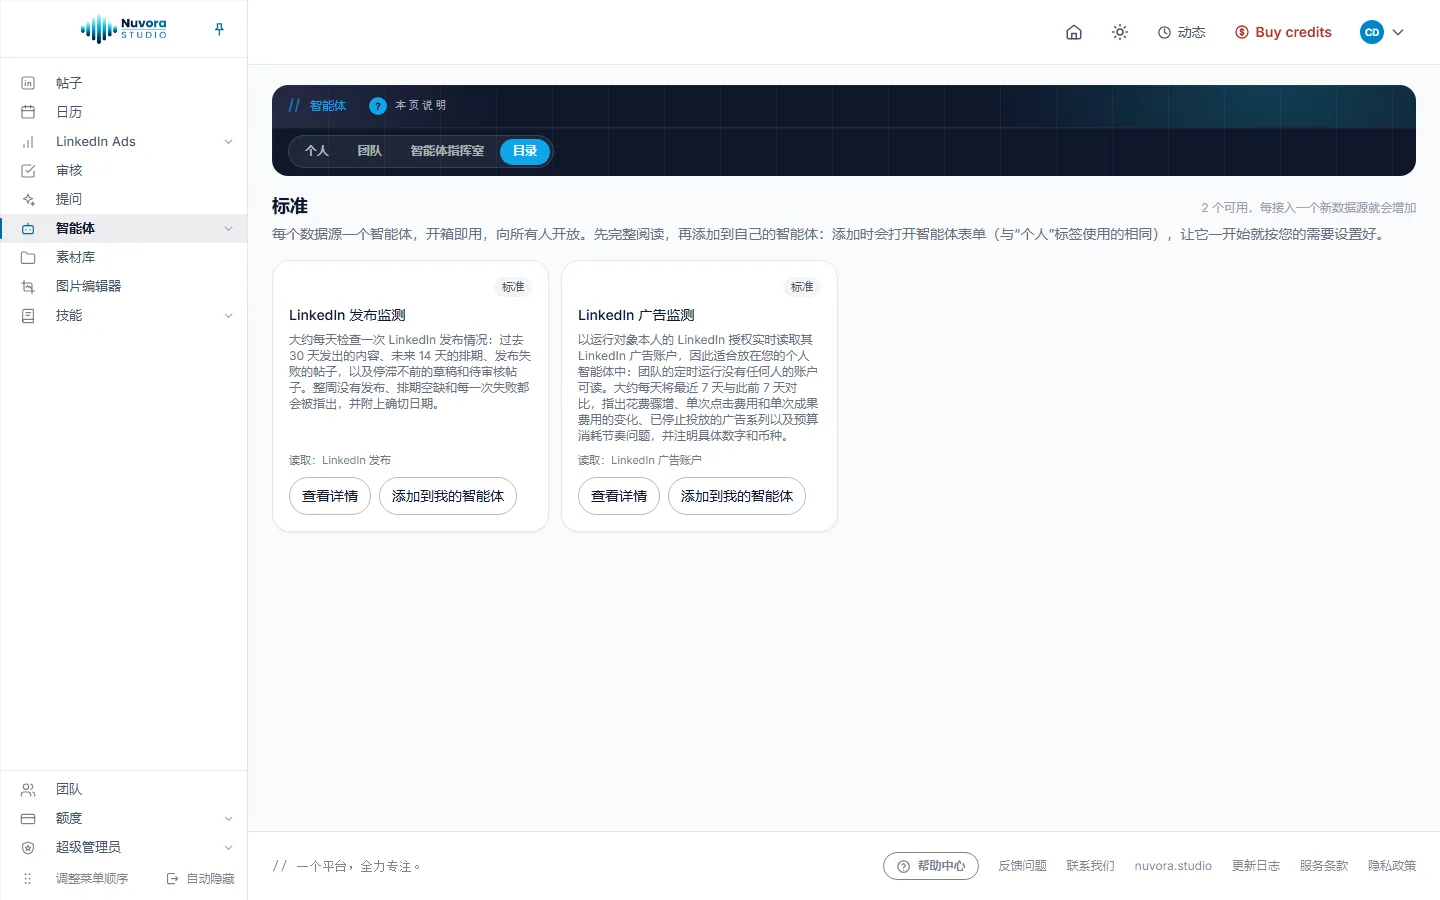1440x900 pixels.
Task: Click the crop icon beside 图片编辑器
Action: [x=28, y=286]
